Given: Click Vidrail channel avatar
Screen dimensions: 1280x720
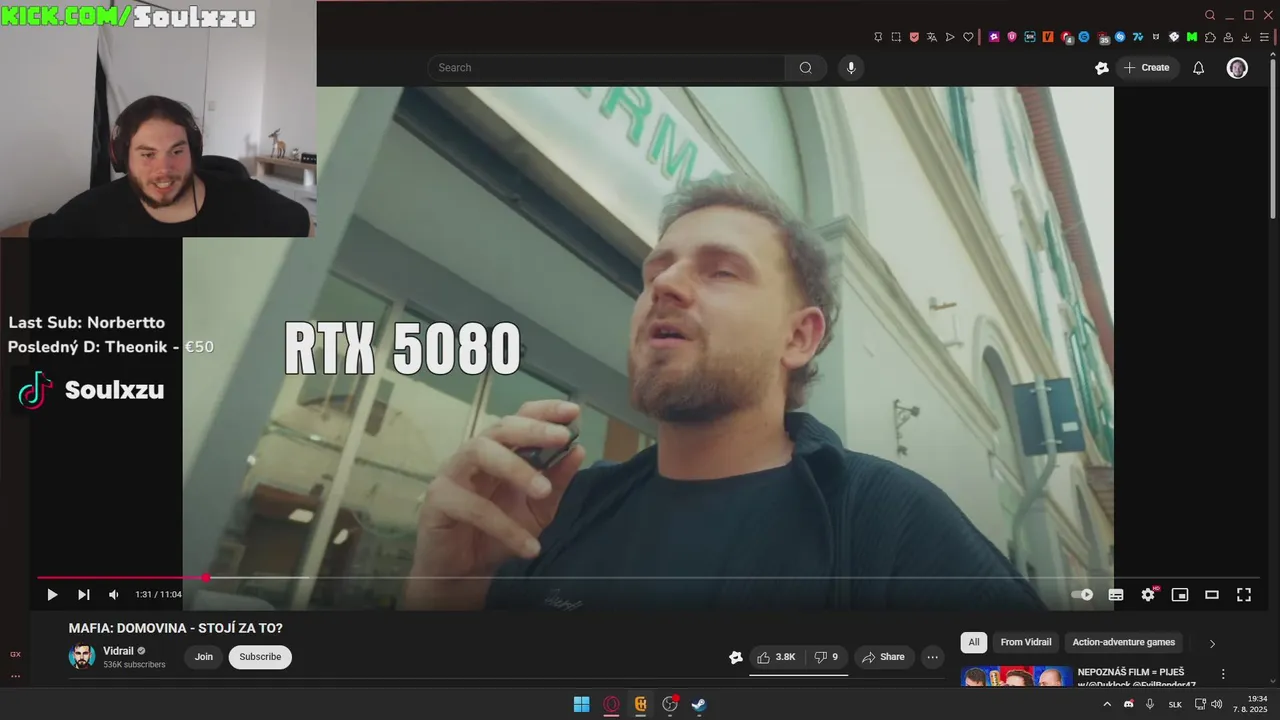Looking at the screenshot, I should coord(82,657).
